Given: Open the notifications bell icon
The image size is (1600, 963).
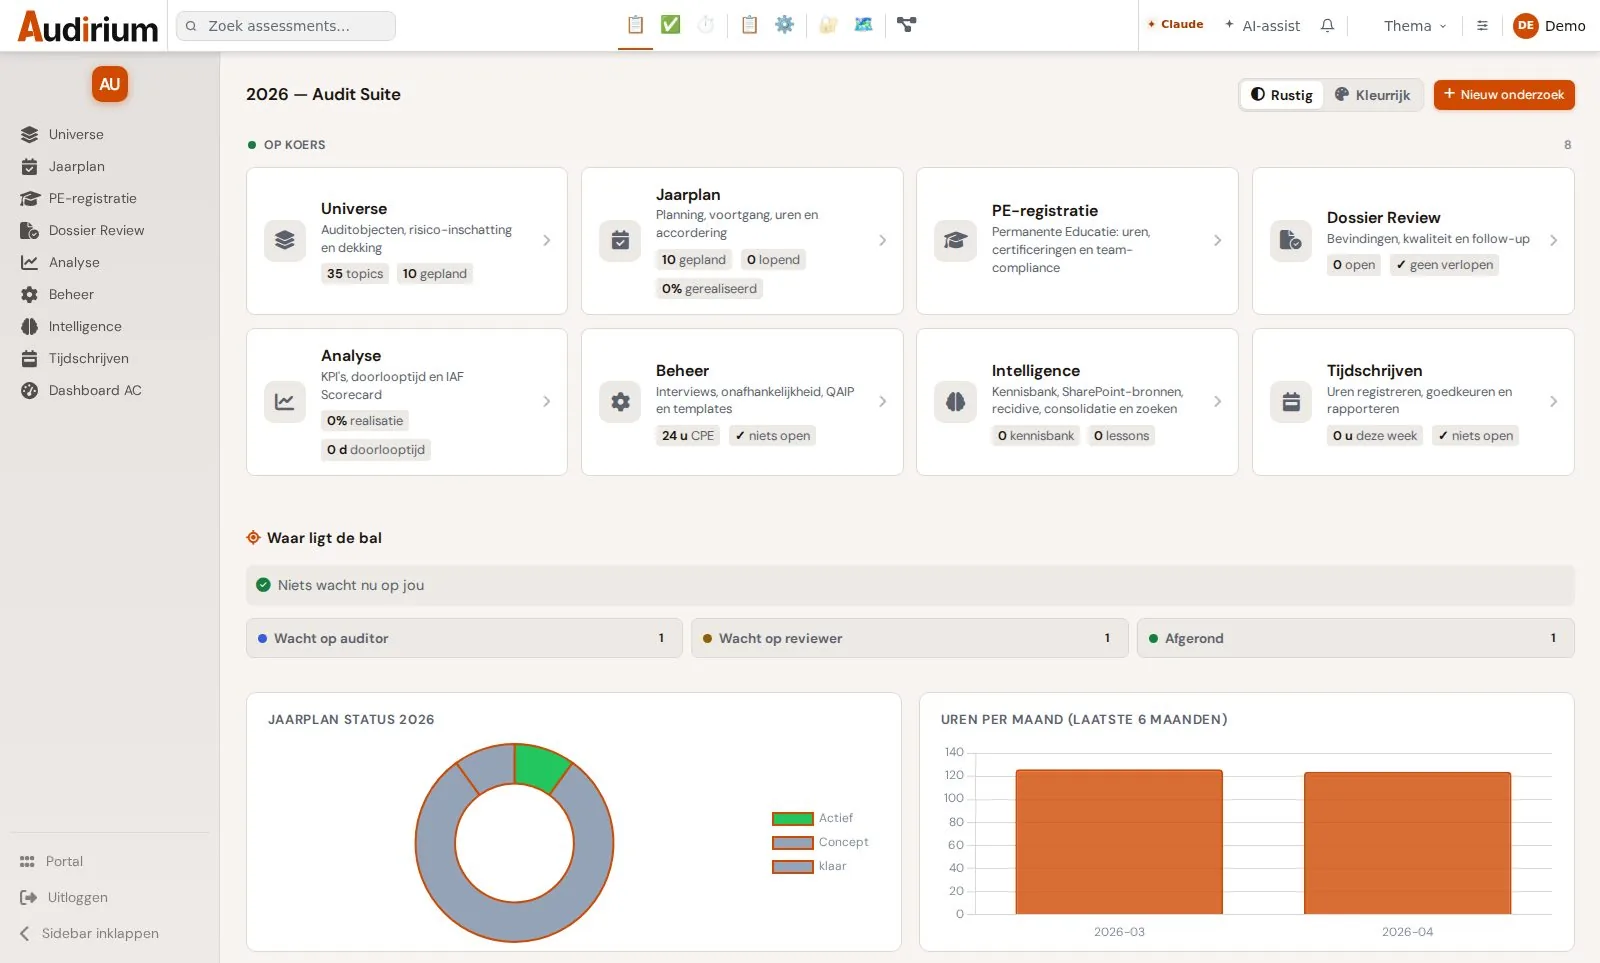Looking at the screenshot, I should (1327, 26).
